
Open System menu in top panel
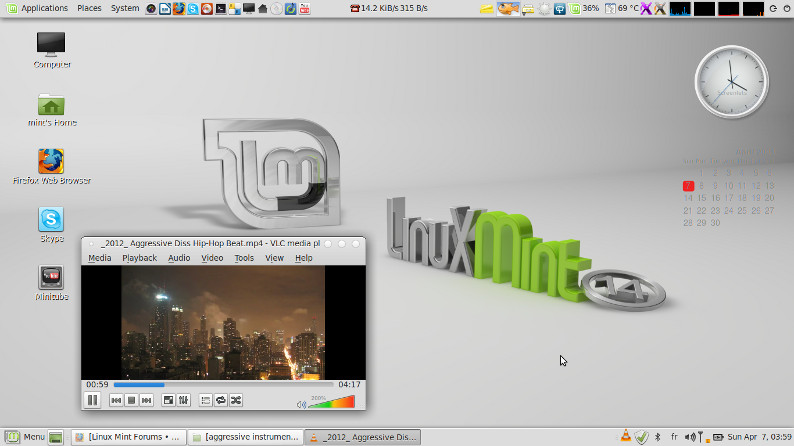125,8
